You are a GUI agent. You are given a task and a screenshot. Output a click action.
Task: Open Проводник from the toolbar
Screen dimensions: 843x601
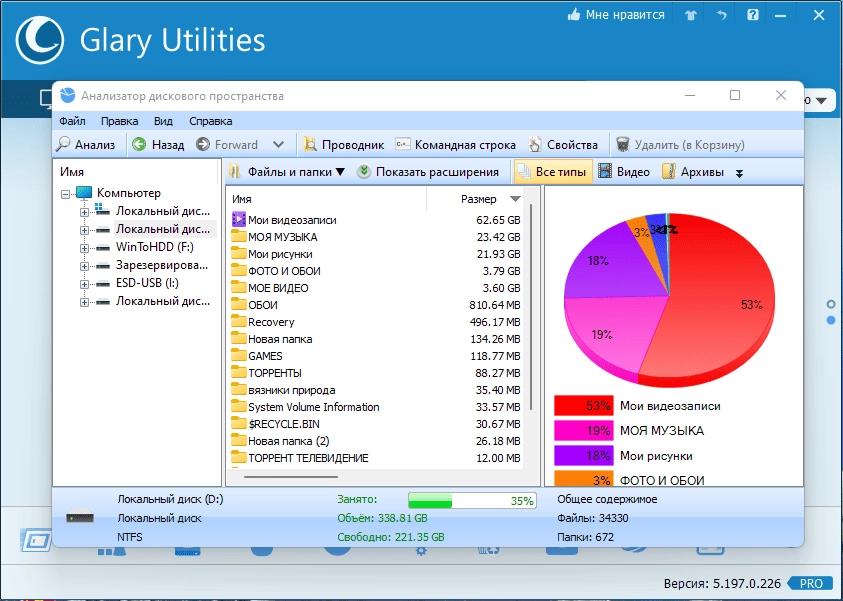[x=343, y=145]
